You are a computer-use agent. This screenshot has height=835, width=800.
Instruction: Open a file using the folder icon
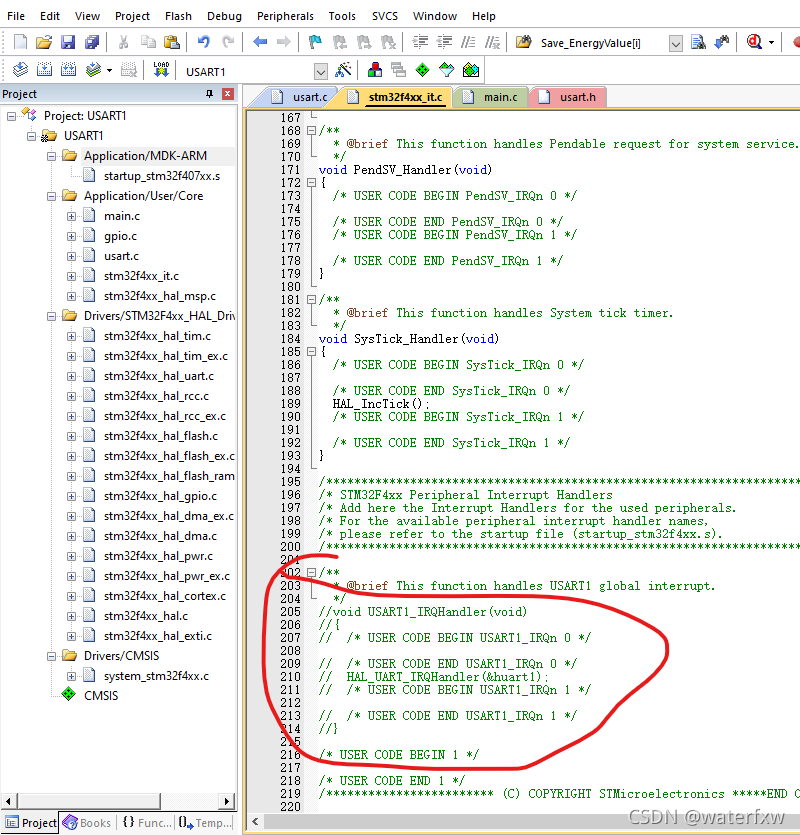[44, 42]
